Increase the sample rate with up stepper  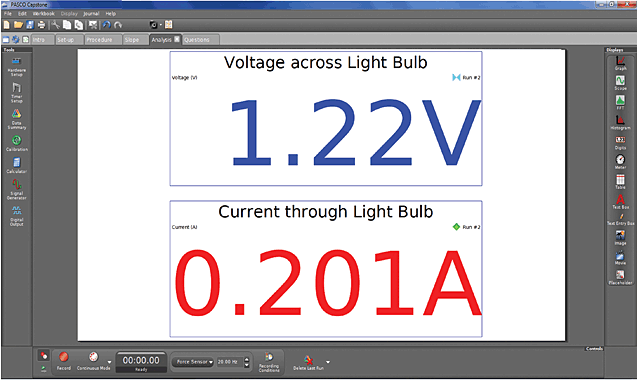pyautogui.click(x=247, y=359)
